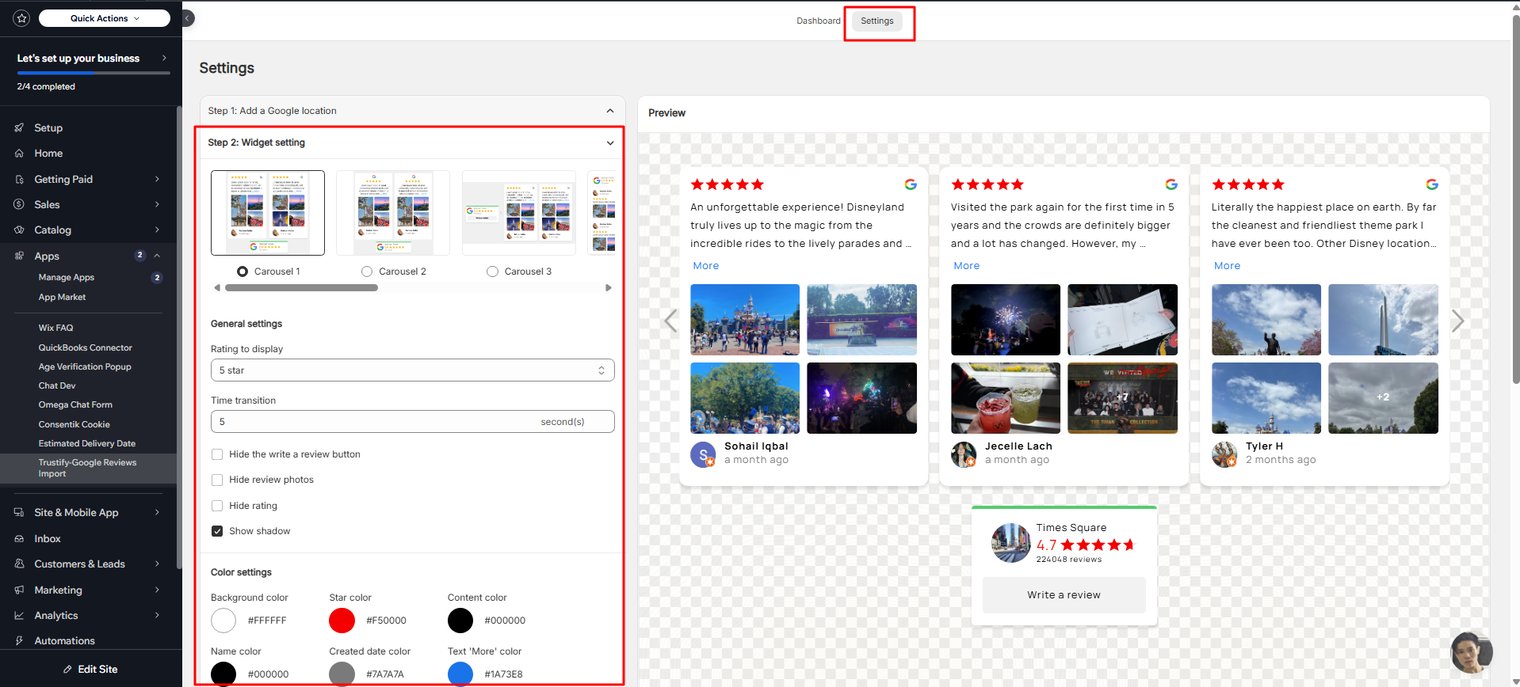Expand the Sales submenu chevron
This screenshot has height=687, width=1520.
[x=157, y=204]
